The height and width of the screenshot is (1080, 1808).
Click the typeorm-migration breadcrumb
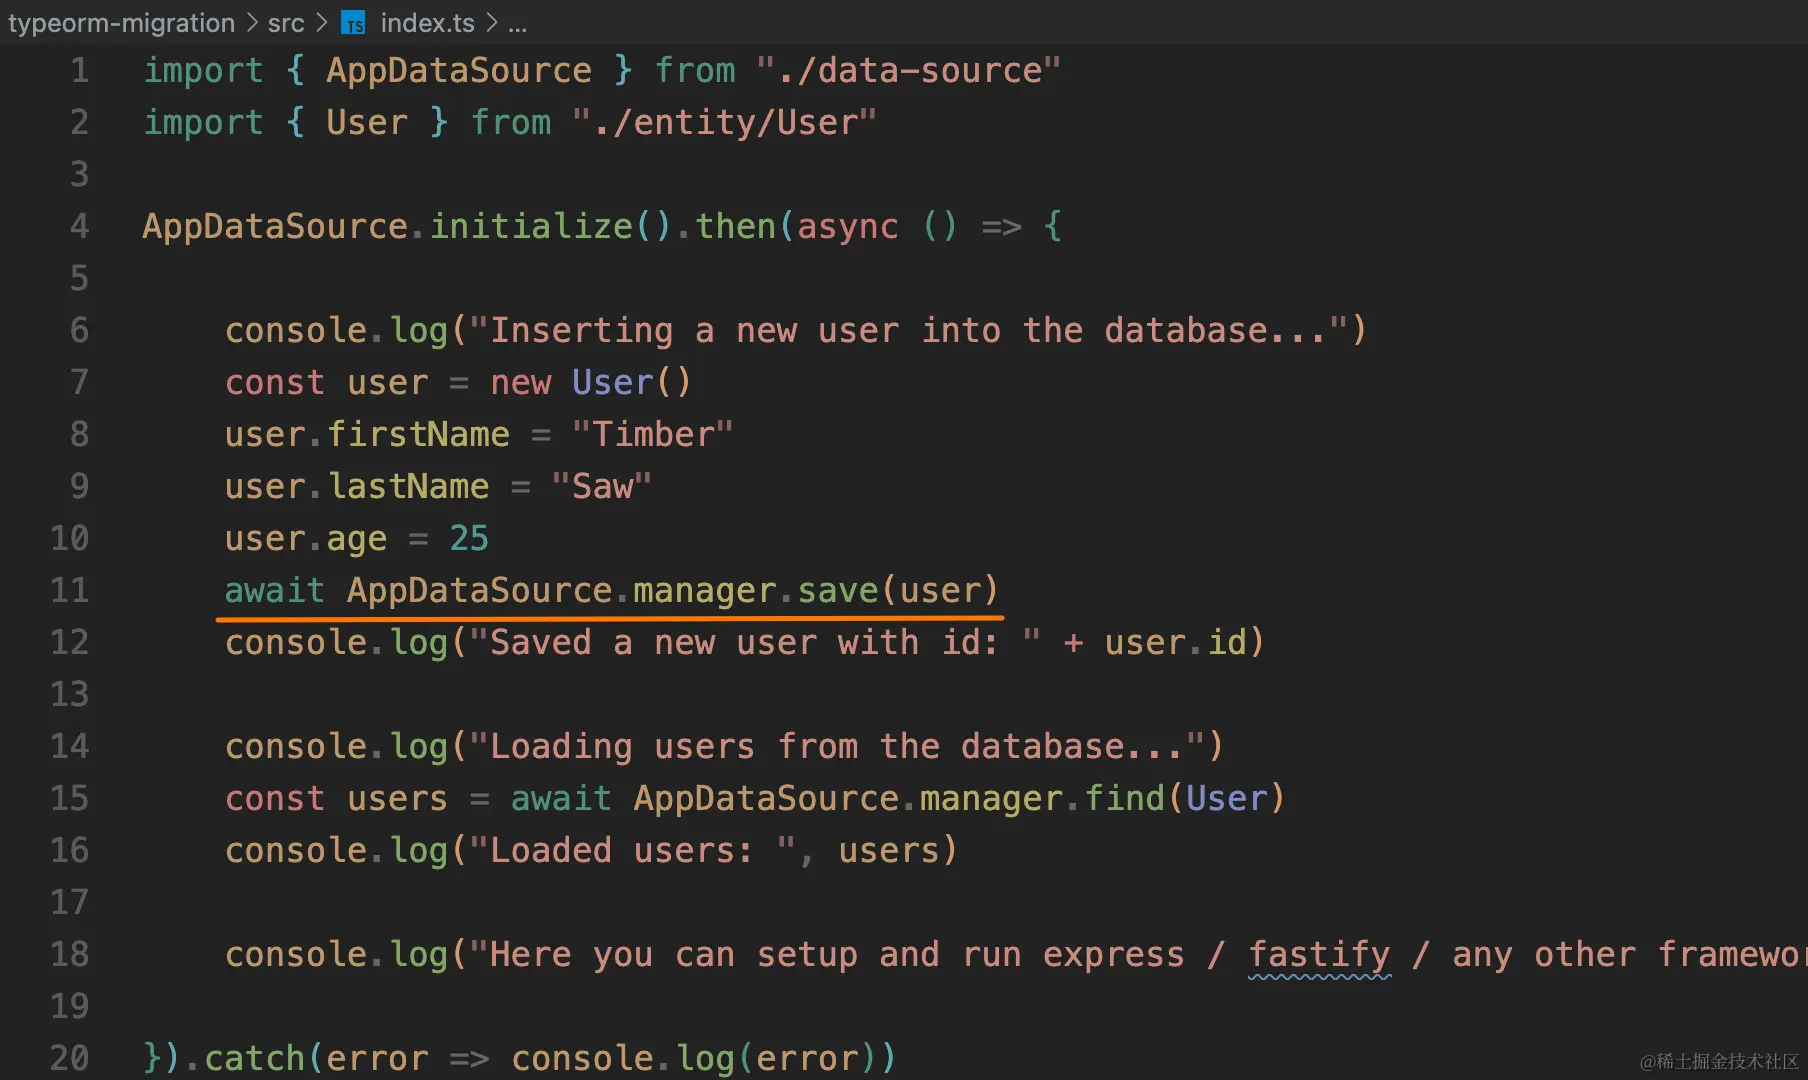click(x=121, y=22)
